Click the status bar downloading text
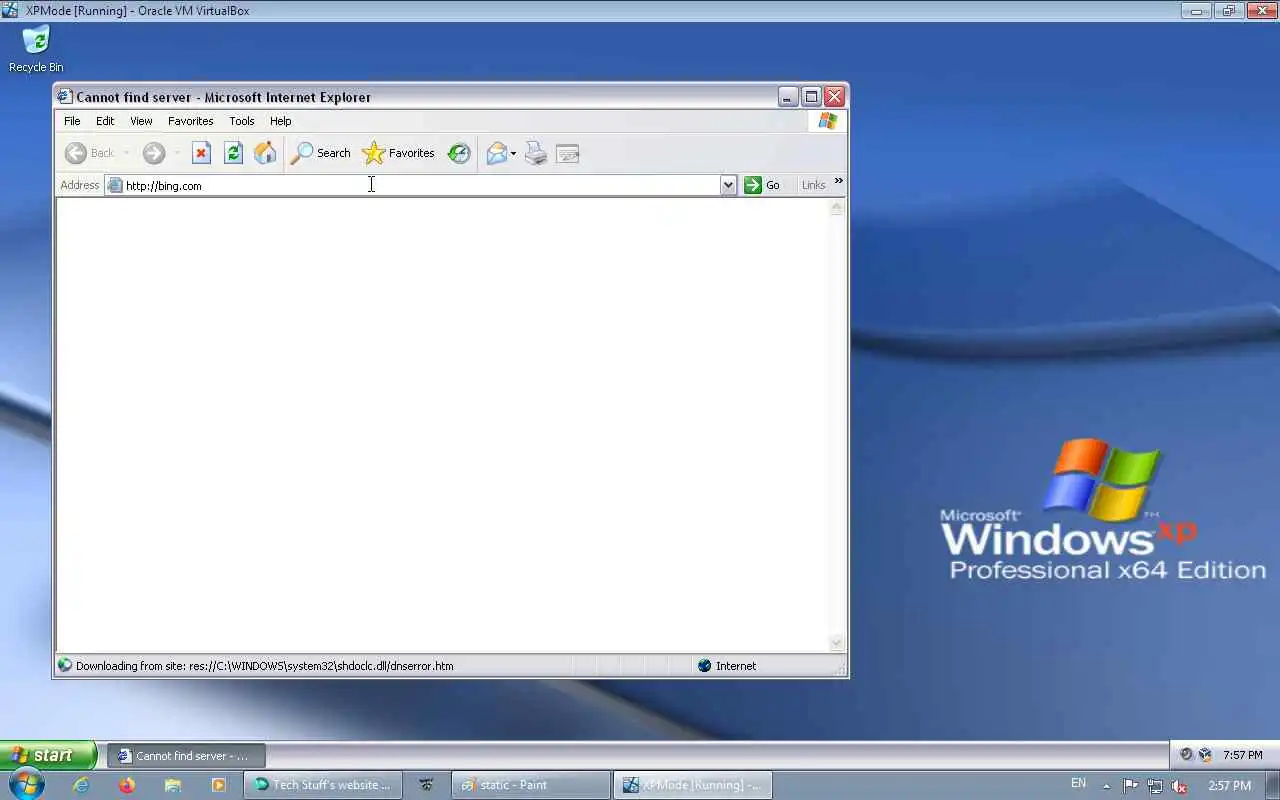The image size is (1280, 800). [264, 666]
